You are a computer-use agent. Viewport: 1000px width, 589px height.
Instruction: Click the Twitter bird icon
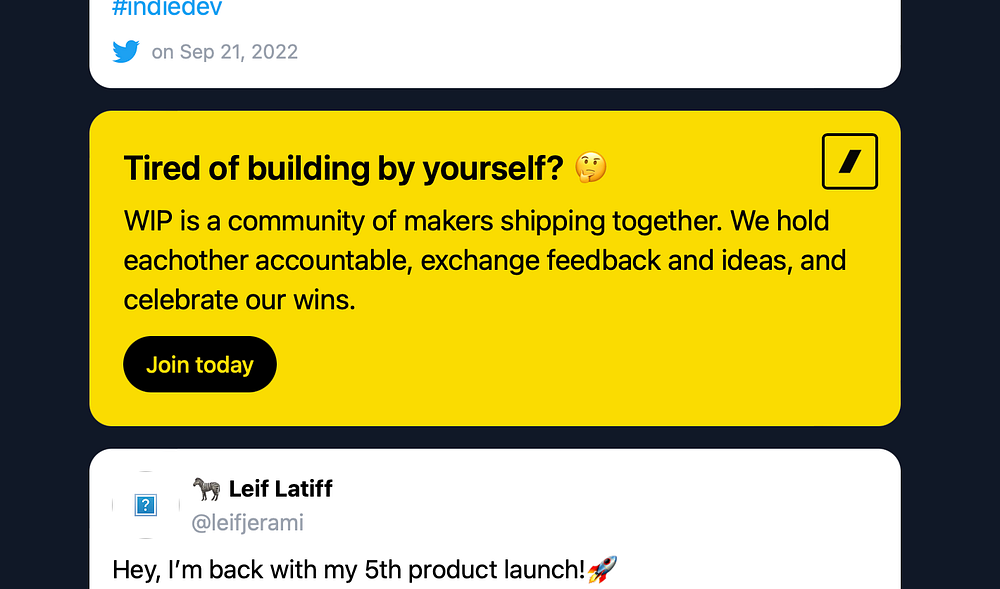tap(126, 52)
